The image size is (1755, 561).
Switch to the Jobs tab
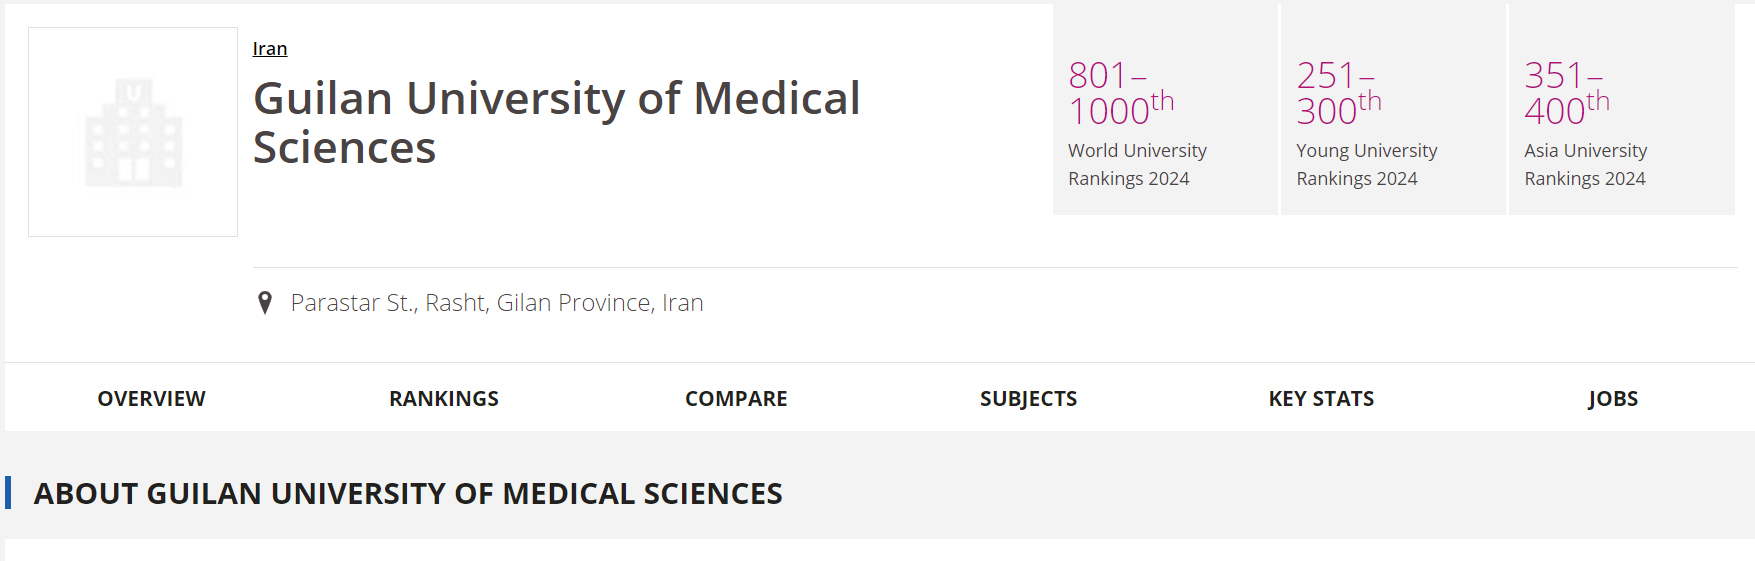point(1612,398)
